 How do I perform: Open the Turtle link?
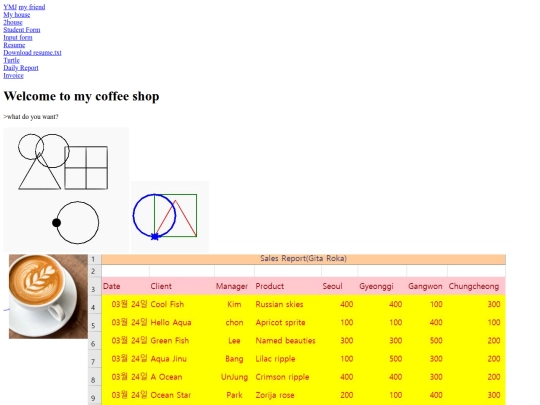point(11,60)
